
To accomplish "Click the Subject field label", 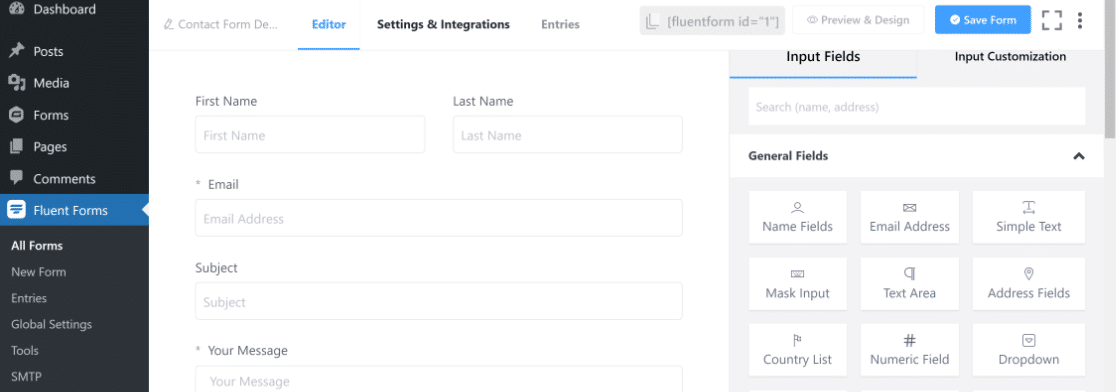I will (x=216, y=267).
